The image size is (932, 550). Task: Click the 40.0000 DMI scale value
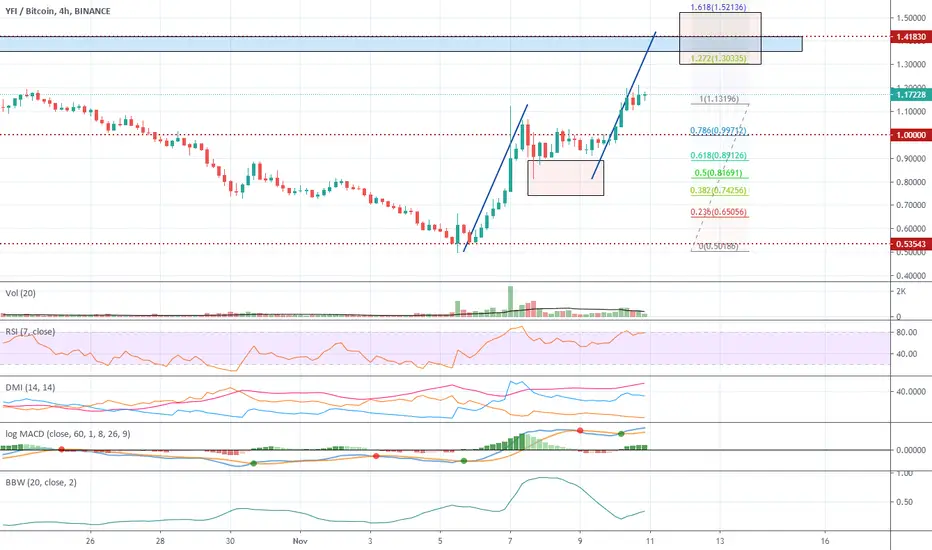pos(911,392)
